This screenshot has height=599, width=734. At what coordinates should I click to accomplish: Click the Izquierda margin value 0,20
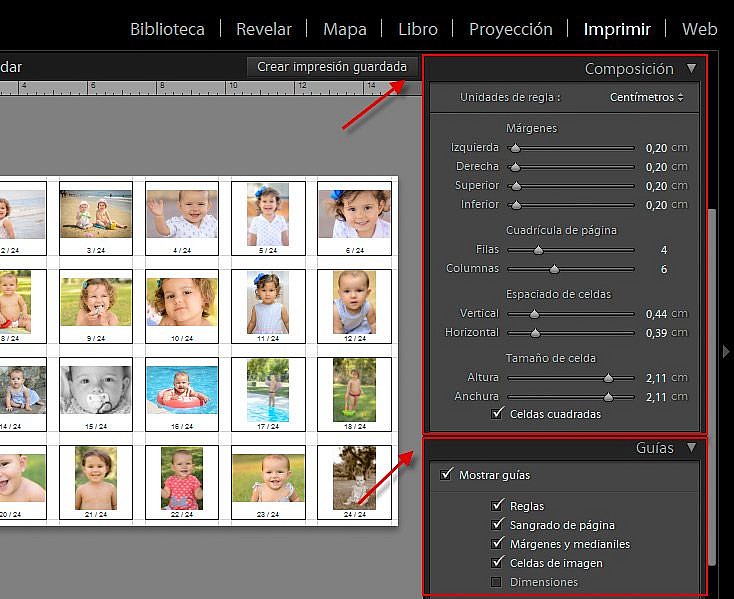coord(656,148)
